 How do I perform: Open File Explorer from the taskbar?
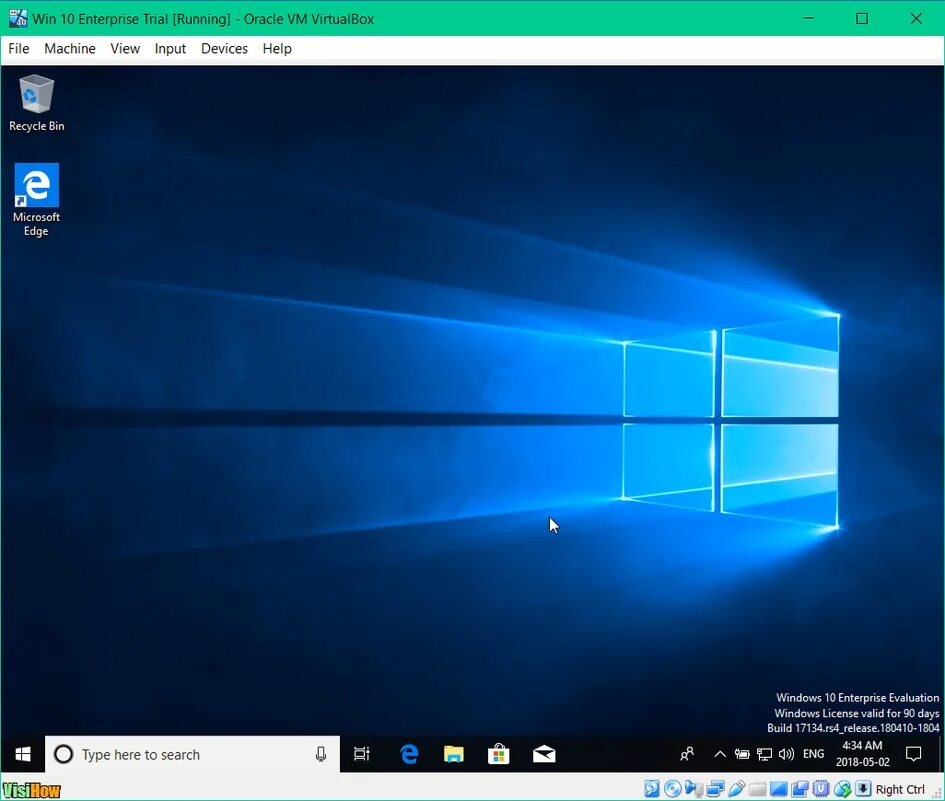coord(454,754)
